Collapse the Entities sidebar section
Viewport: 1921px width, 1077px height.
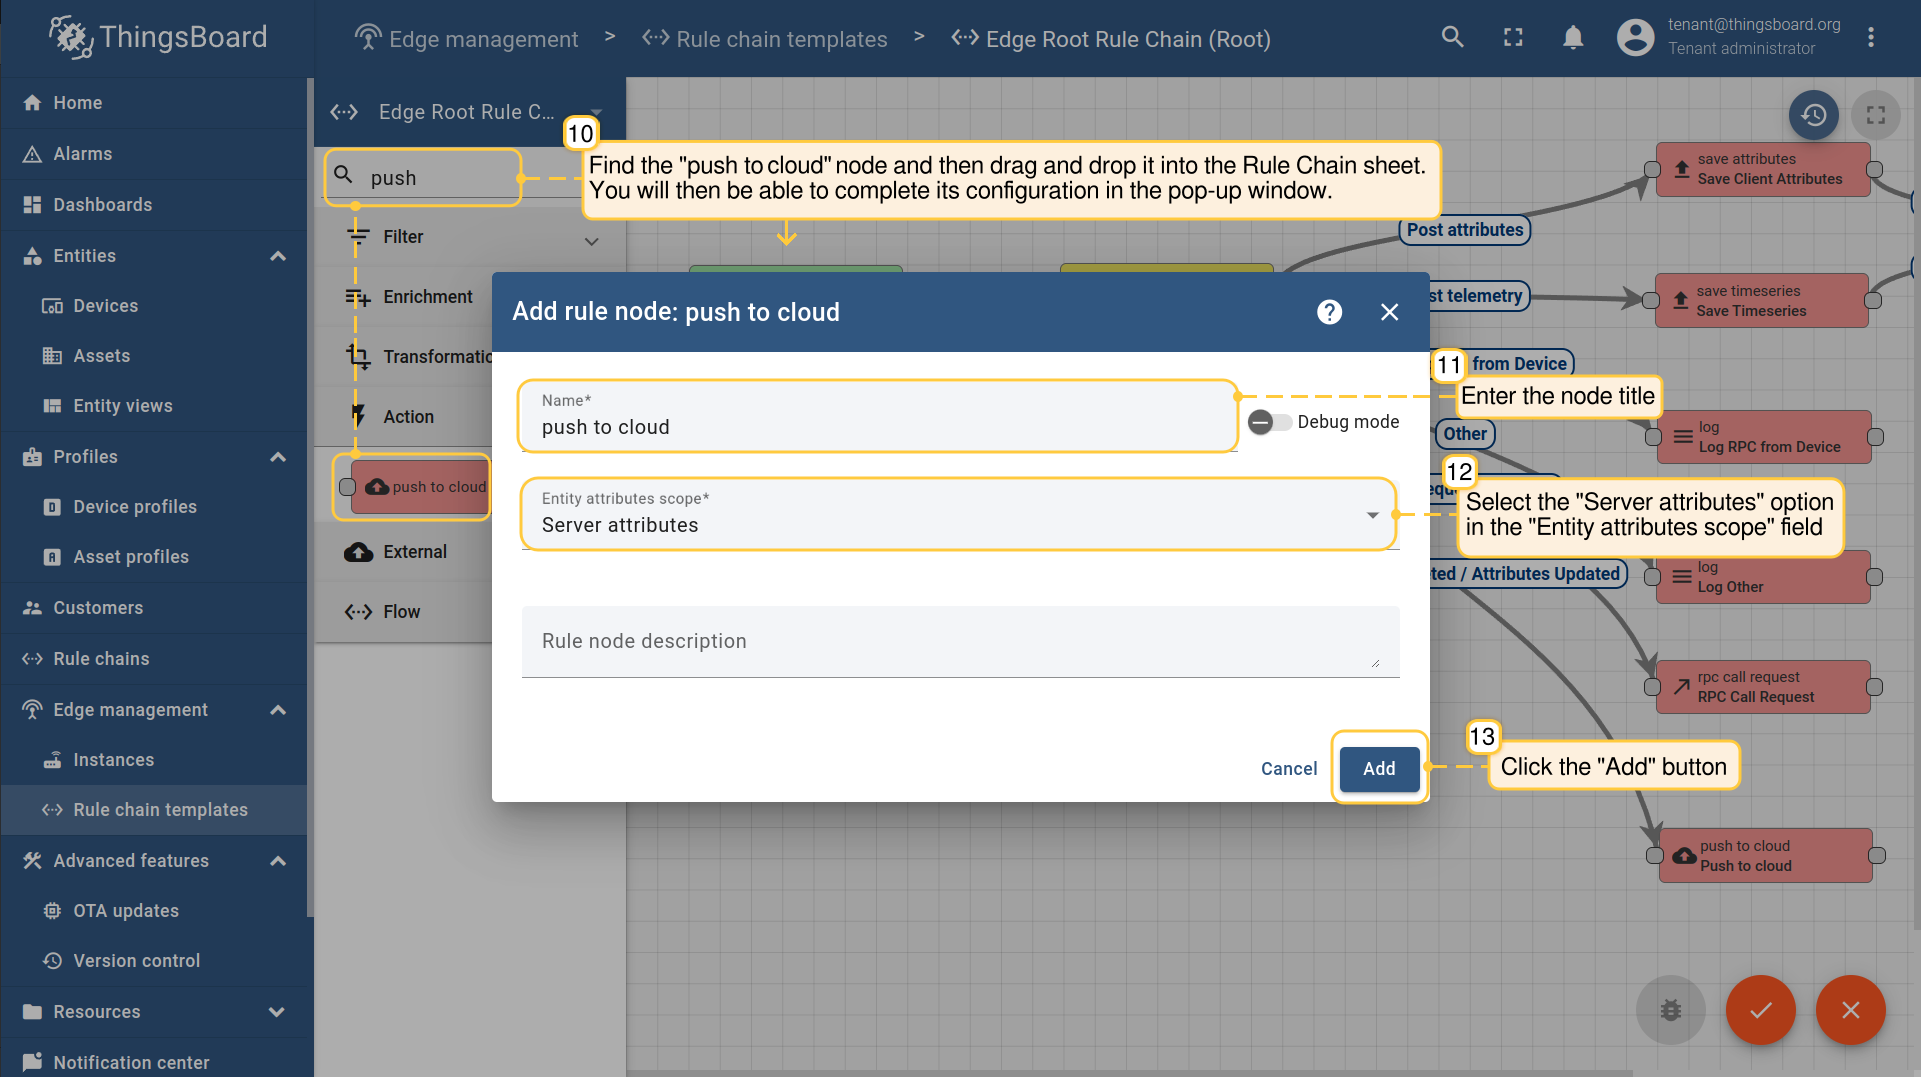tap(278, 256)
